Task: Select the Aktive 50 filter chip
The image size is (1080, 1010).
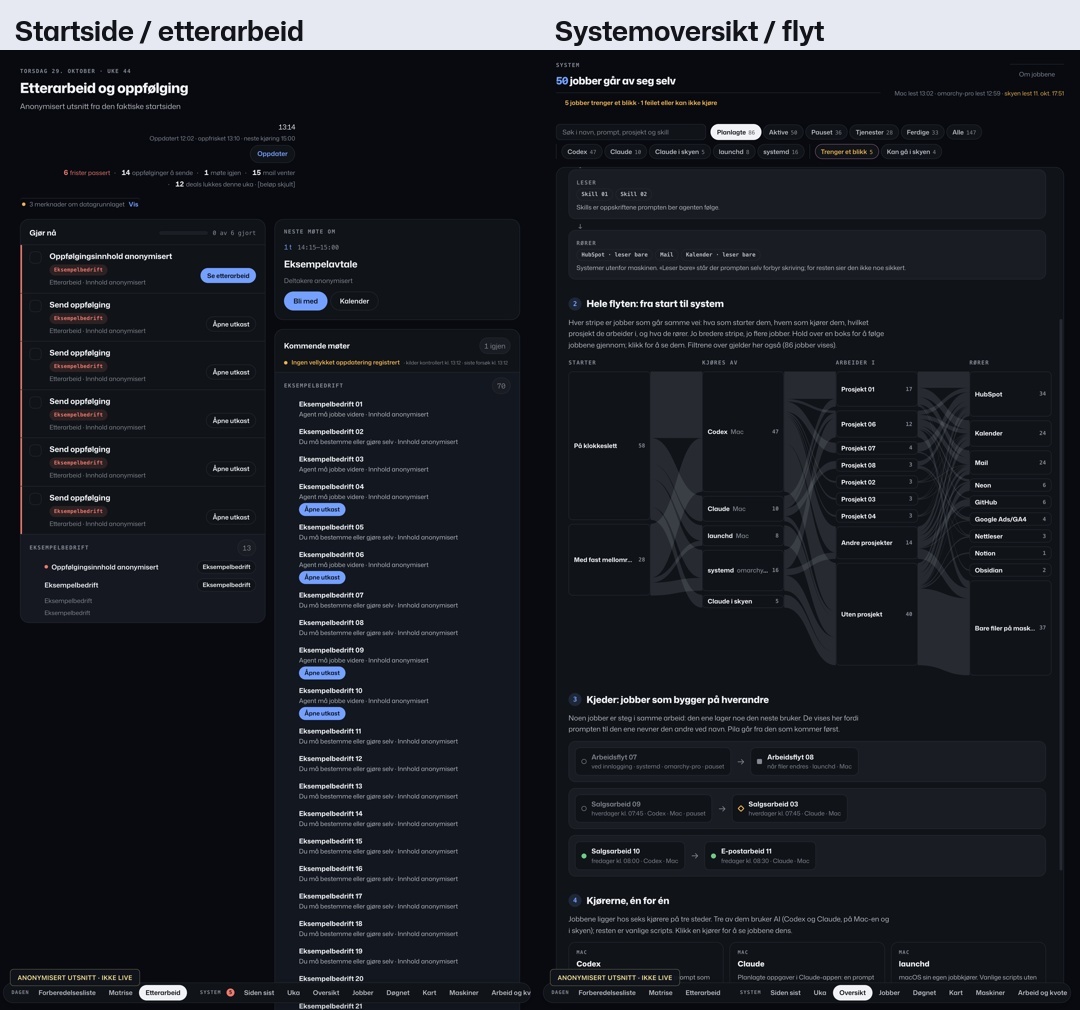Action: (x=782, y=132)
